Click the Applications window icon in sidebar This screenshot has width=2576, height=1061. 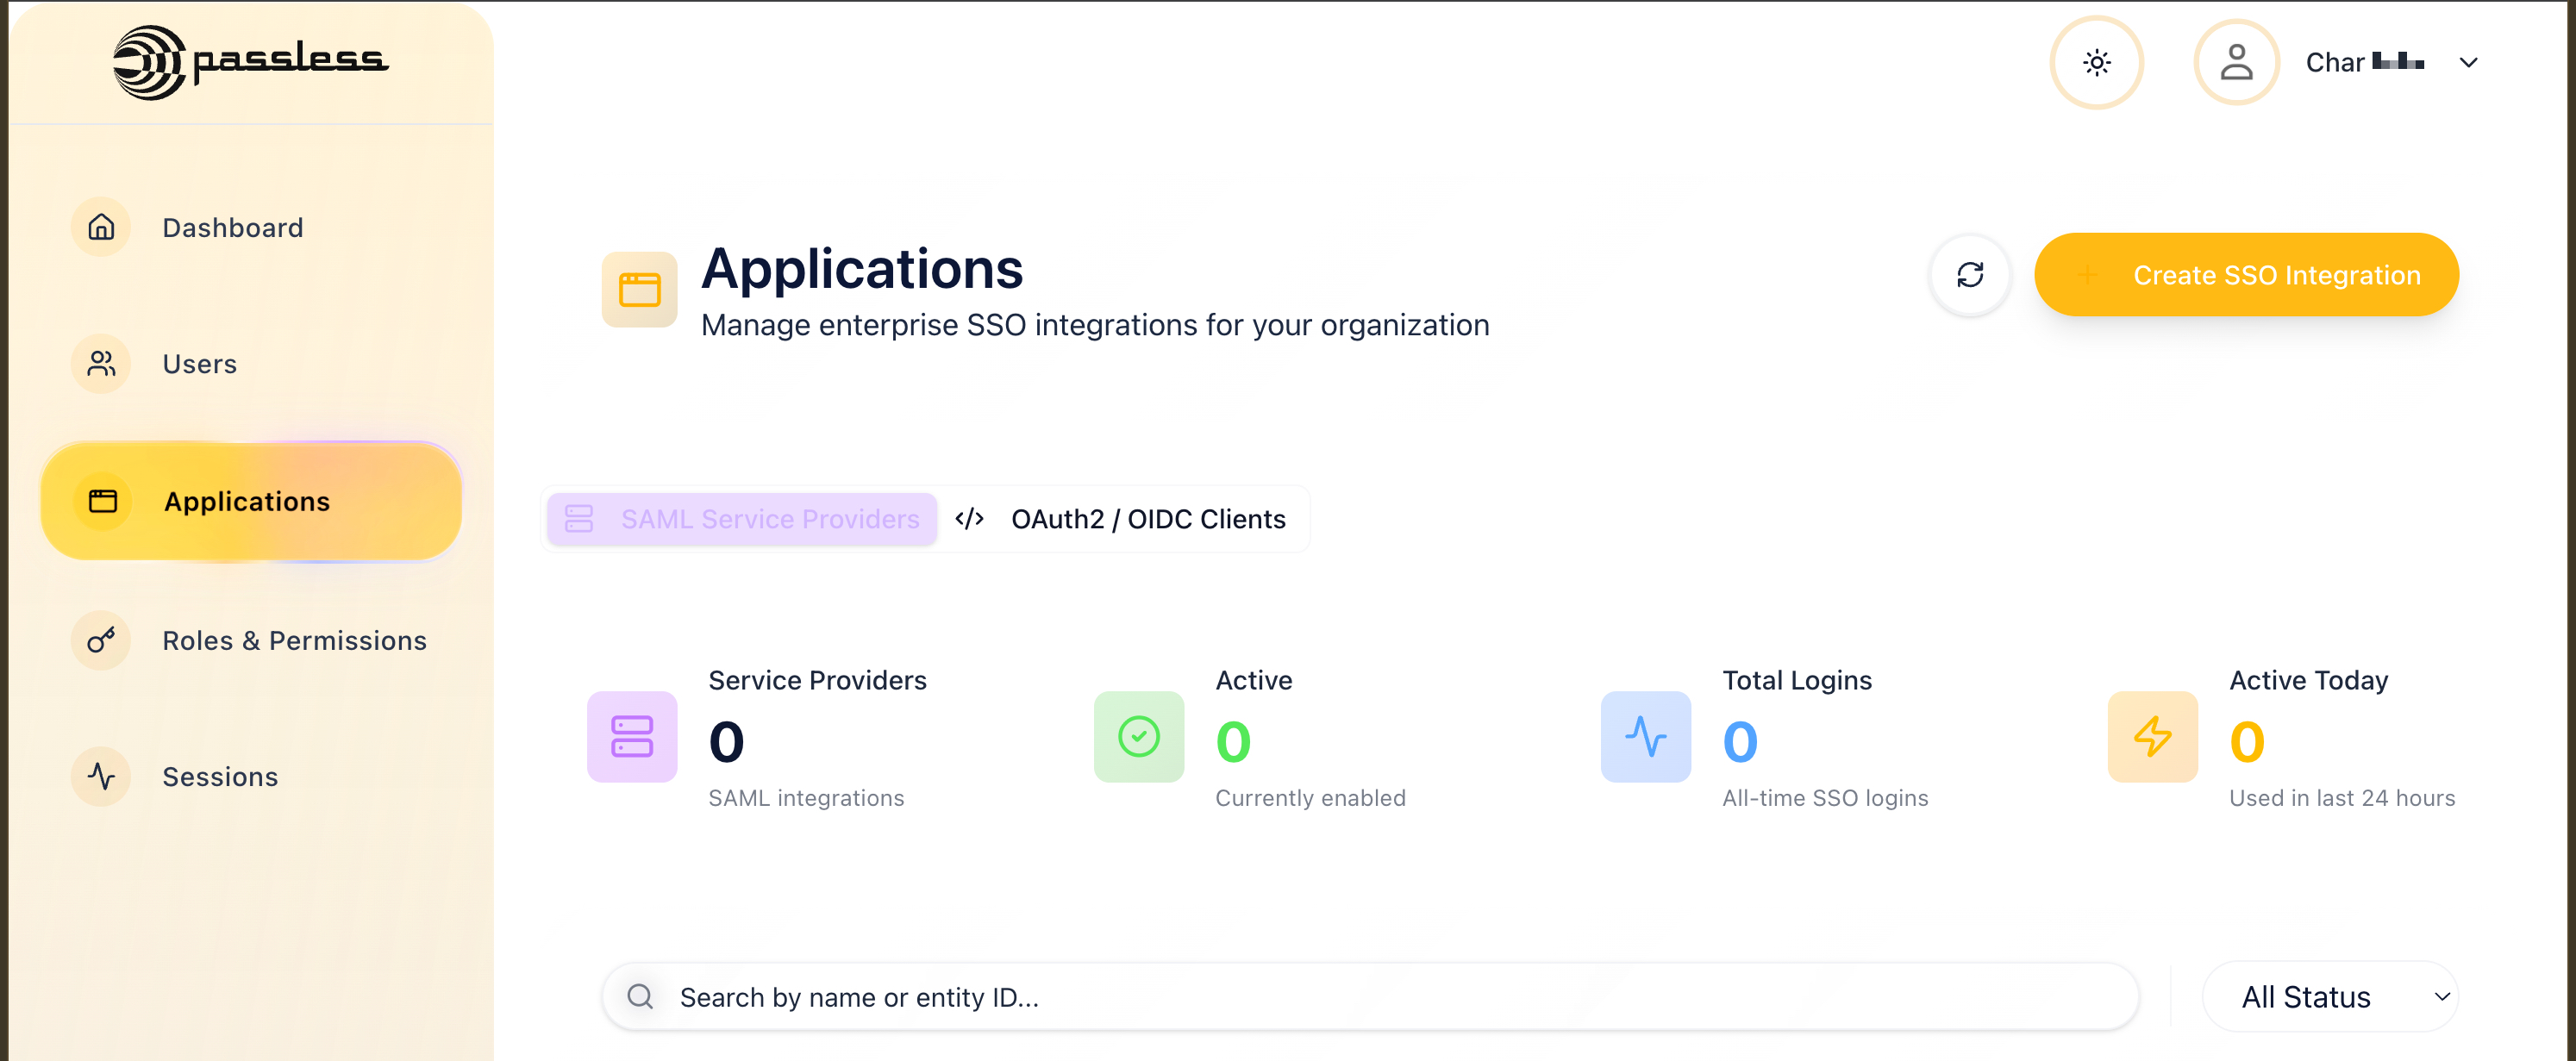click(x=103, y=501)
